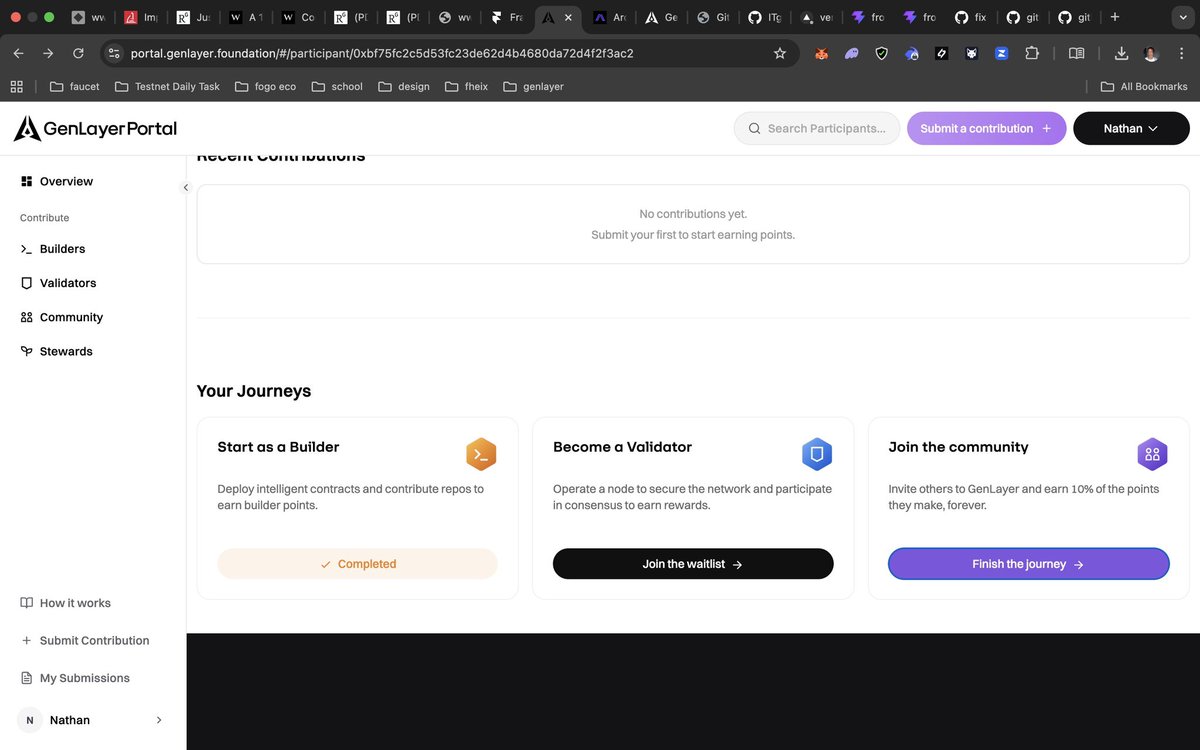Open the green shield checkmark extension
The height and width of the screenshot is (750, 1200).
[881, 53]
